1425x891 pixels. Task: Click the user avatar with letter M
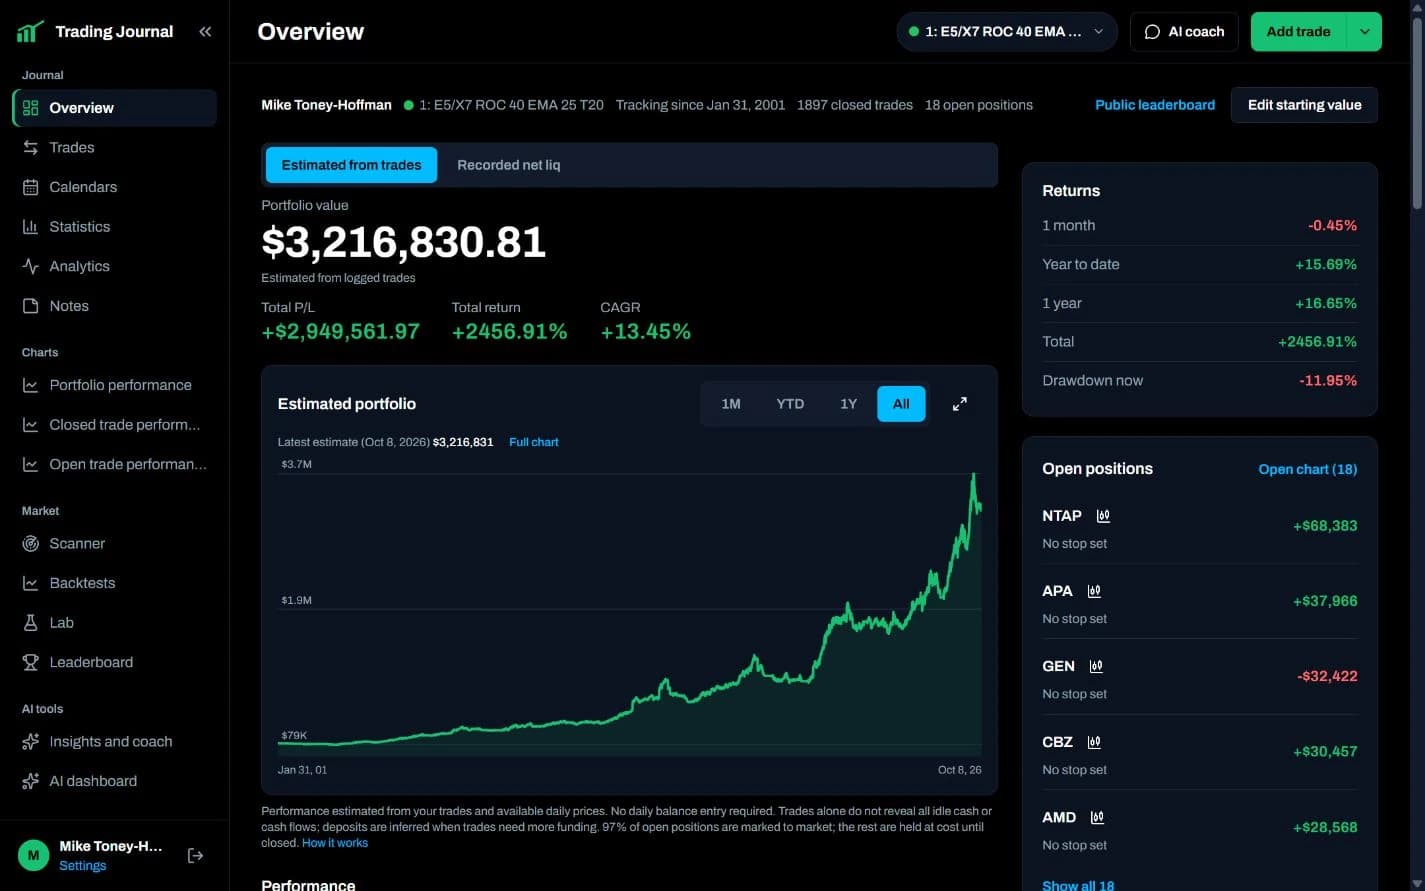34,855
